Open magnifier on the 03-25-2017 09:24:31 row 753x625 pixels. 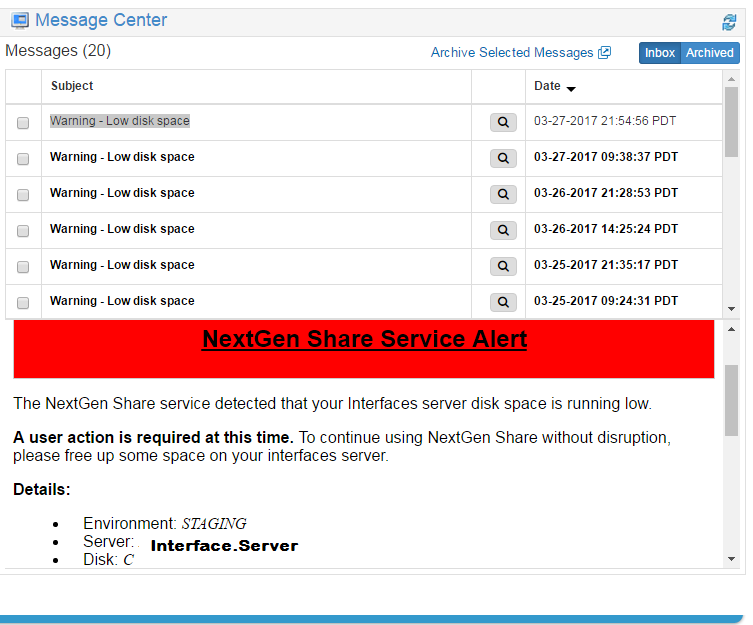click(x=503, y=302)
